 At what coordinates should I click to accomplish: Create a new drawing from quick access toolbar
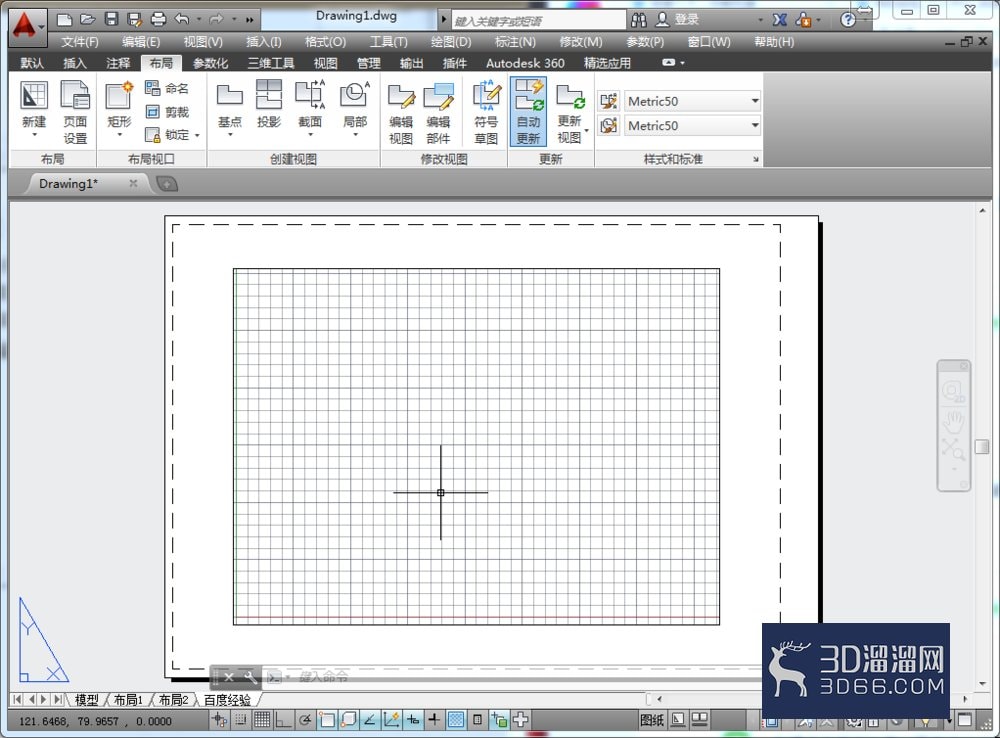[x=64, y=20]
